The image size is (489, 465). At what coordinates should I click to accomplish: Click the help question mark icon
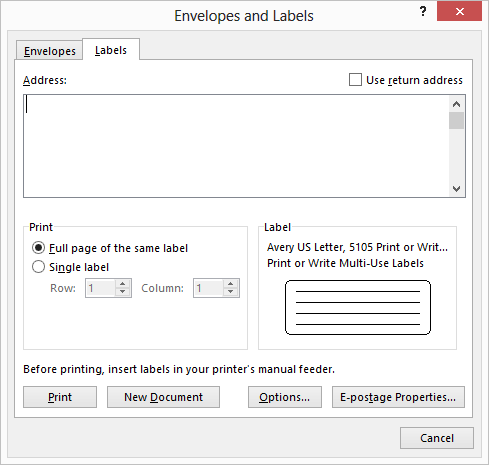click(423, 12)
